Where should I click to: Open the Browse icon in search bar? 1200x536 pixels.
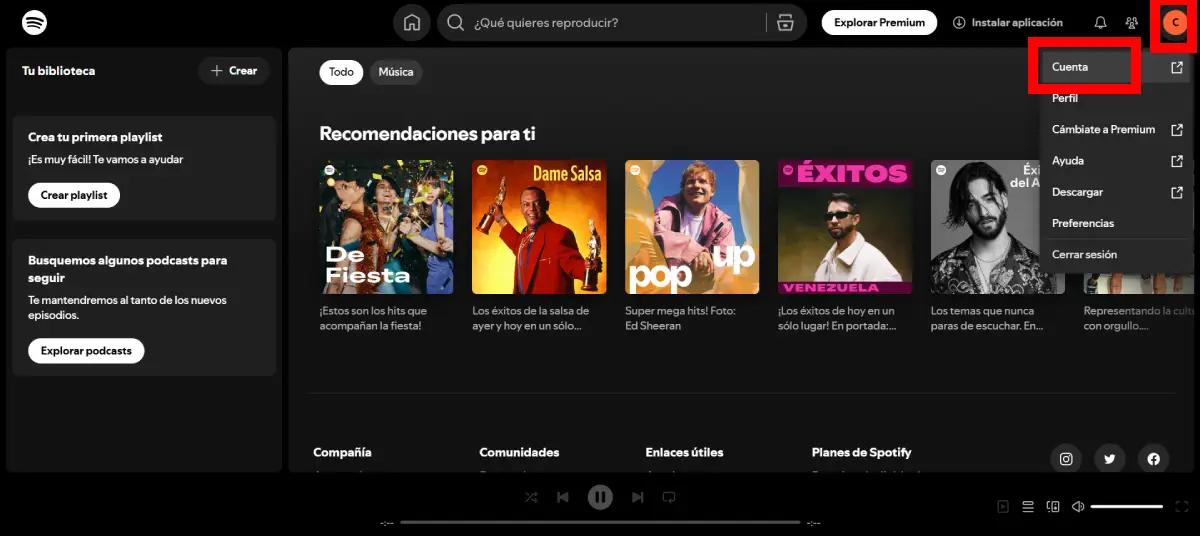785,23
